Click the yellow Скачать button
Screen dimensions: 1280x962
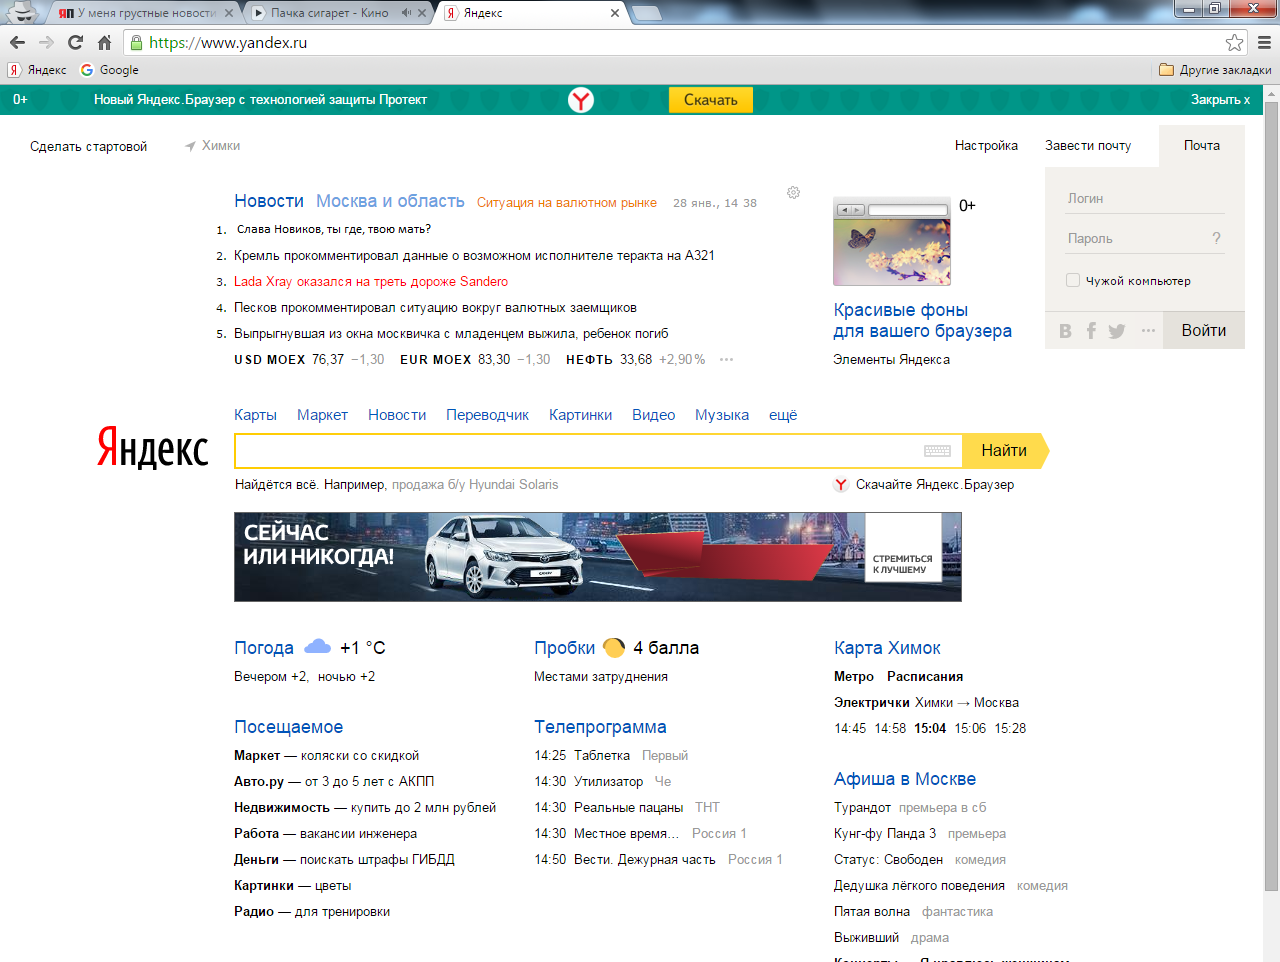pyautogui.click(x=711, y=100)
